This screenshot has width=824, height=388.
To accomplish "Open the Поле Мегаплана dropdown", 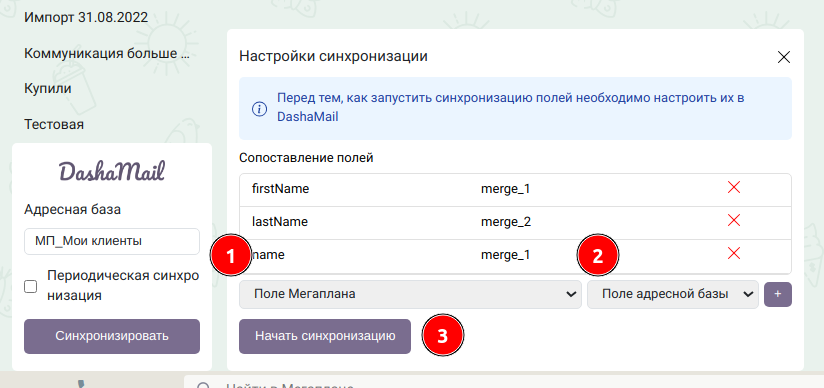I will pos(410,294).
